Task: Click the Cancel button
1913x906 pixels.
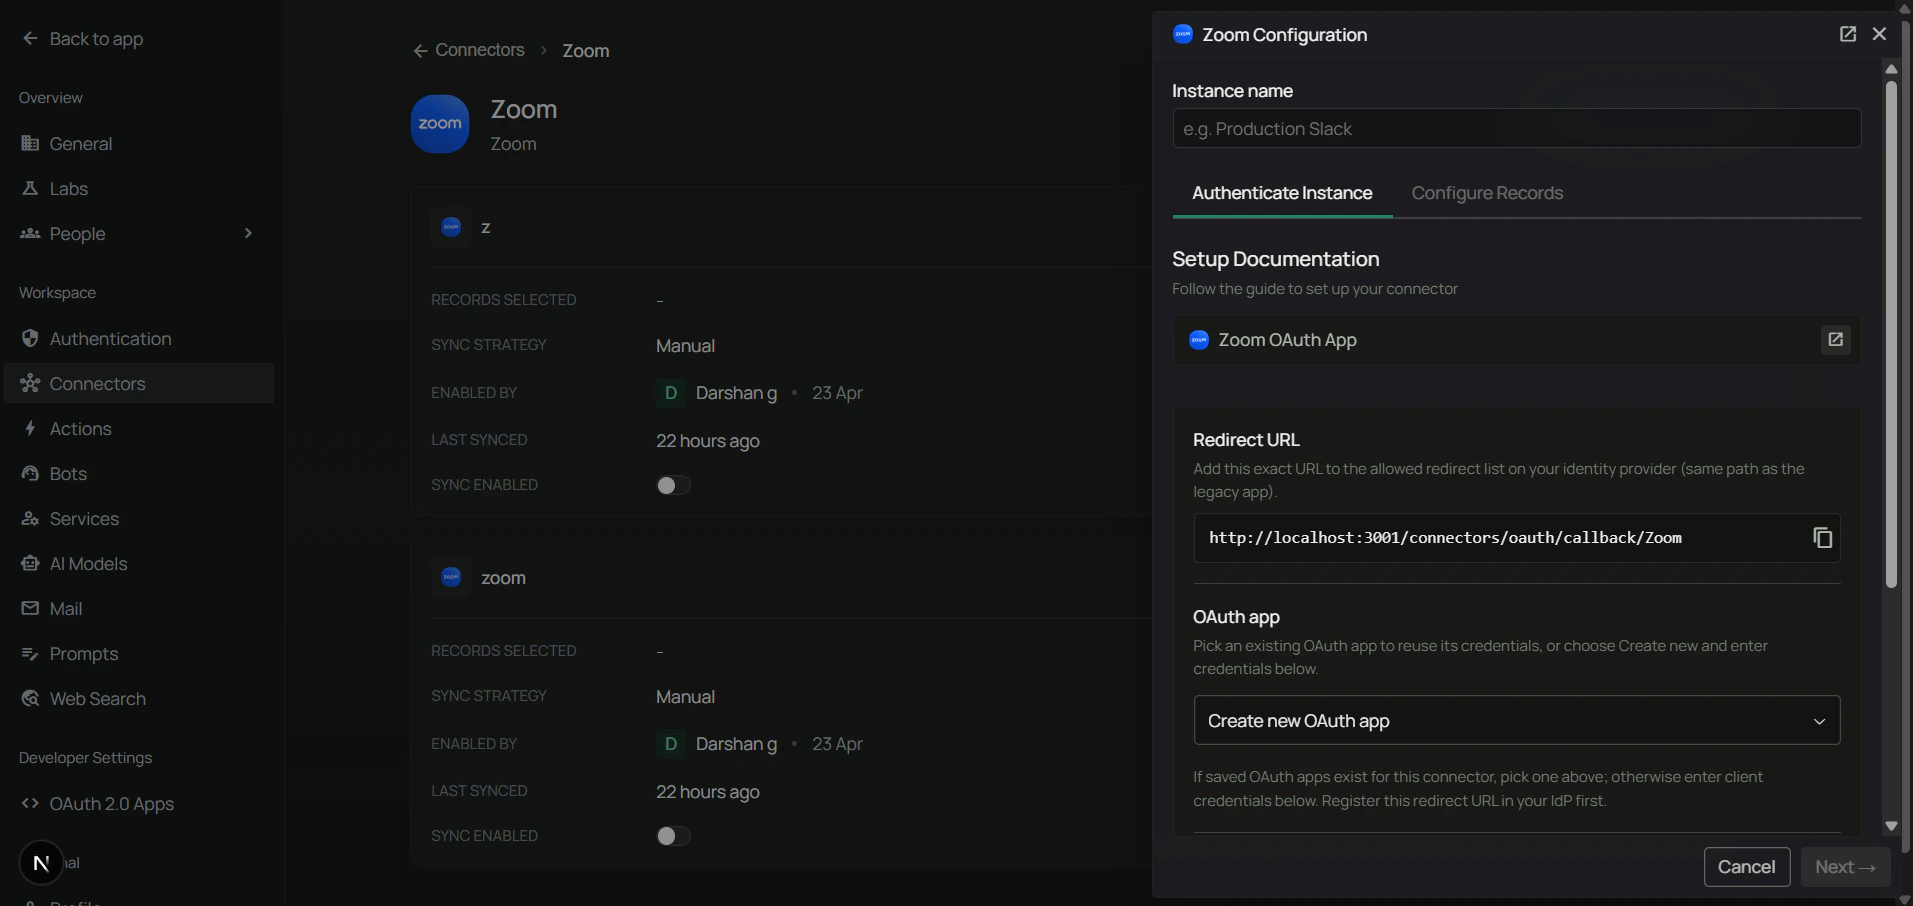Action: pos(1746,867)
